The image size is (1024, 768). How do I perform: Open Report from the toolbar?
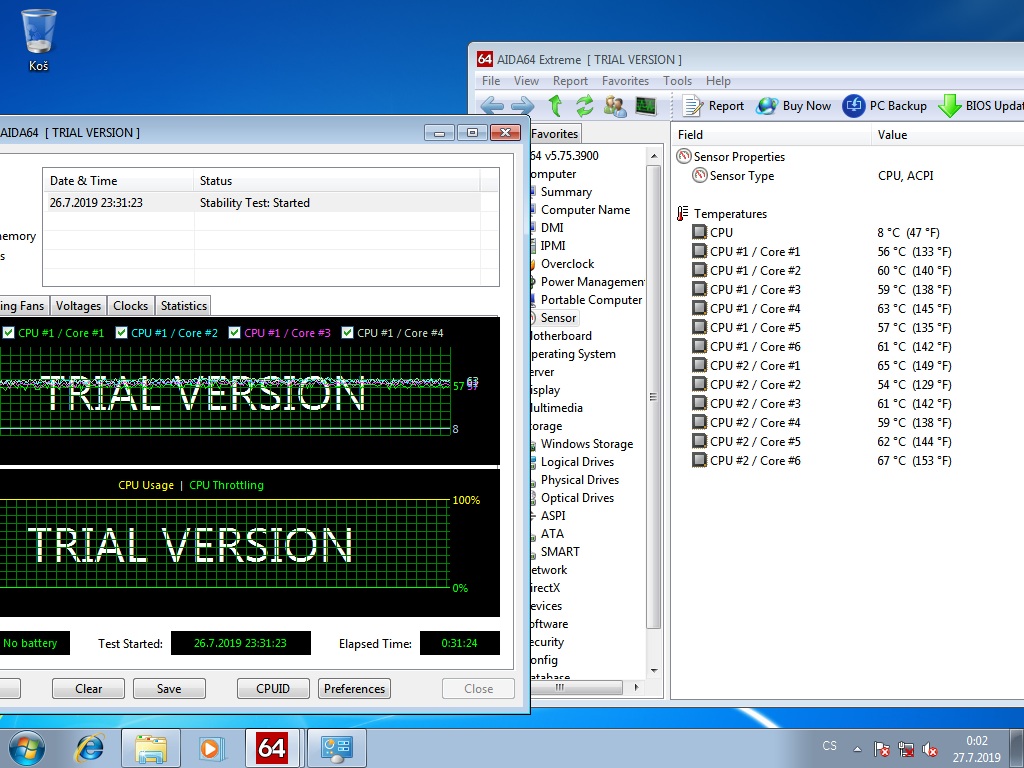click(x=714, y=106)
